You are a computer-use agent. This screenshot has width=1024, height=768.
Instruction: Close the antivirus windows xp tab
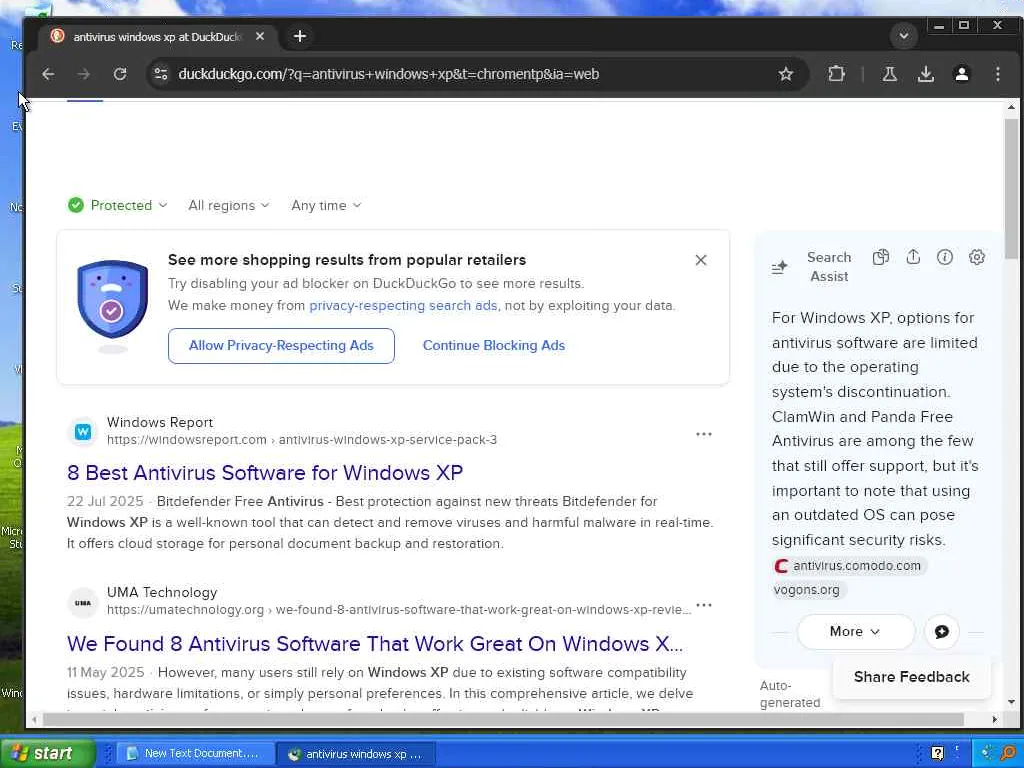[260, 37]
